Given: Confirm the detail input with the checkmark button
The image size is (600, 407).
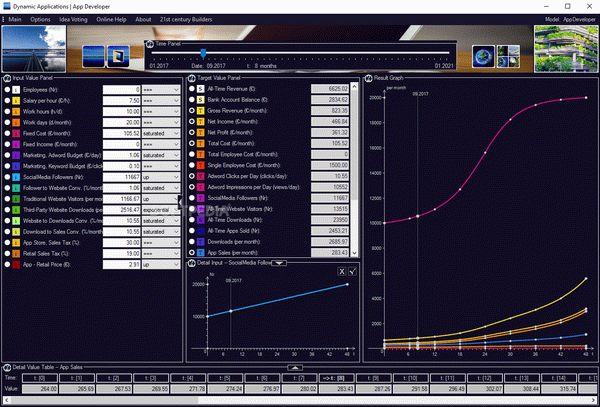Looking at the screenshot, I should coord(352,271).
